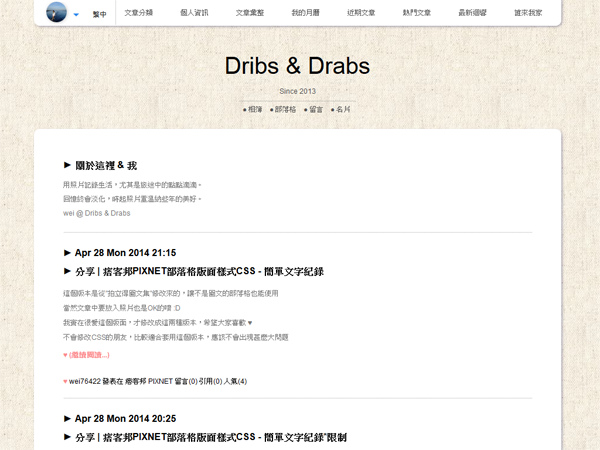Go to the 部落格 blog link
The height and width of the screenshot is (450, 600).
tap(283, 109)
